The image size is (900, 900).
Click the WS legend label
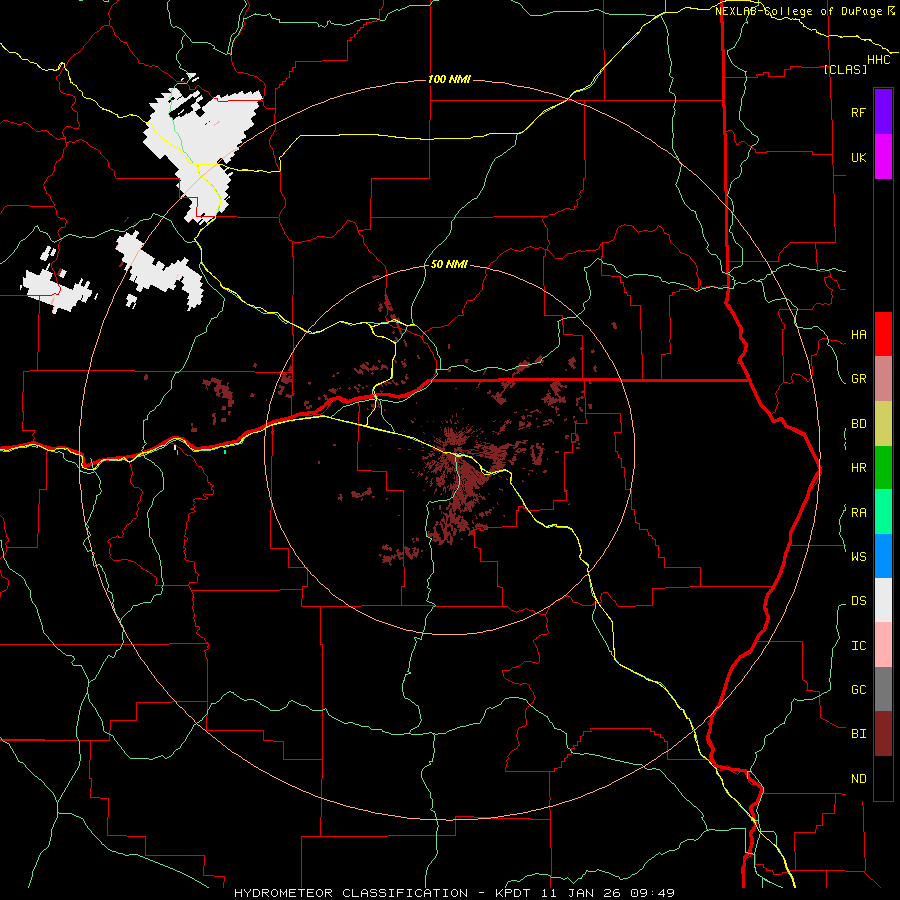(859, 556)
